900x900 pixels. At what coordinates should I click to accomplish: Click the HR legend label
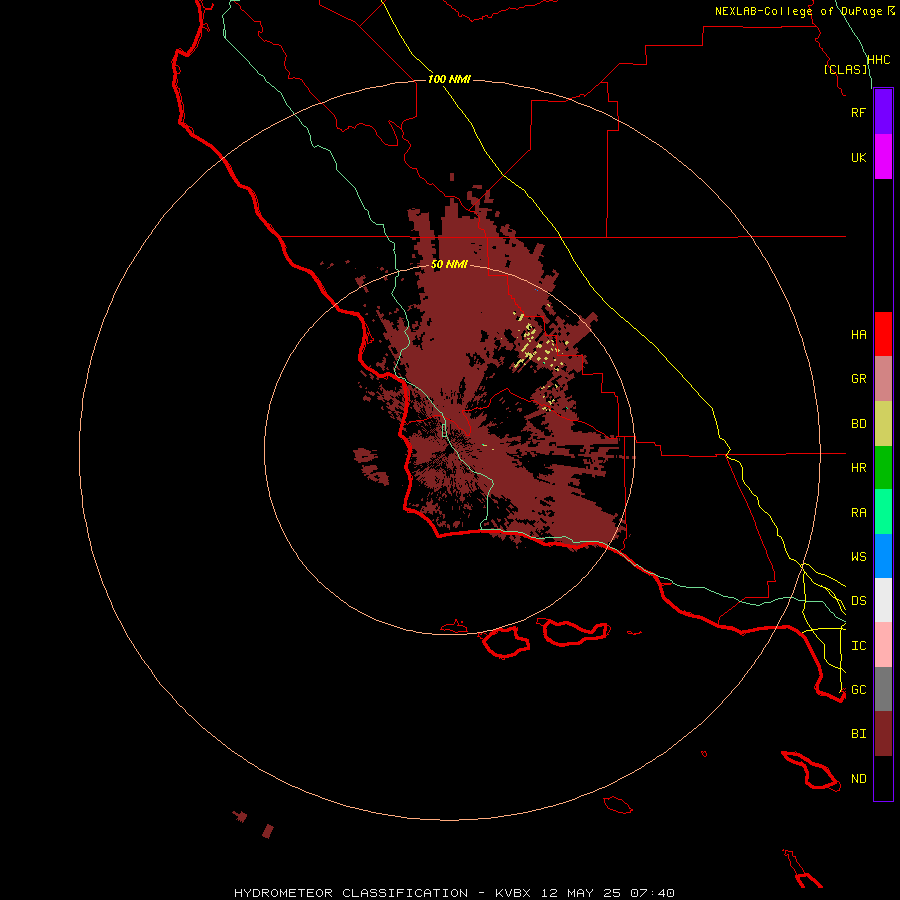tap(858, 468)
